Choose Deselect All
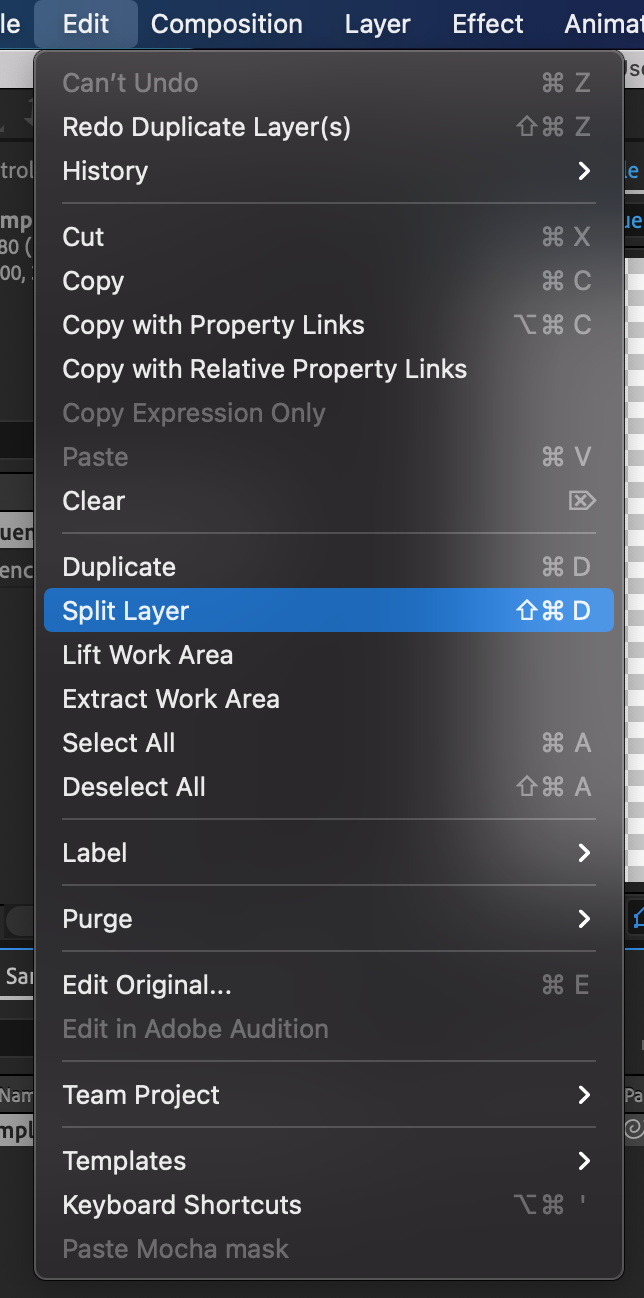 [x=328, y=787]
